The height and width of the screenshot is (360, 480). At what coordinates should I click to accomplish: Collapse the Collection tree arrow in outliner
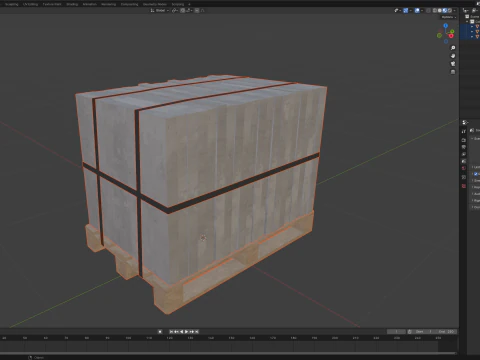point(467,21)
